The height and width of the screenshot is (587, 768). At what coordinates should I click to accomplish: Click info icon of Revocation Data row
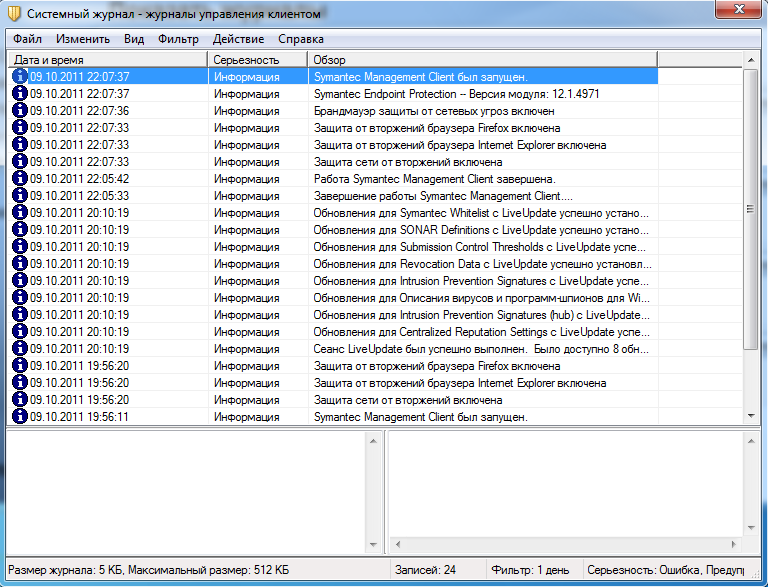20,263
